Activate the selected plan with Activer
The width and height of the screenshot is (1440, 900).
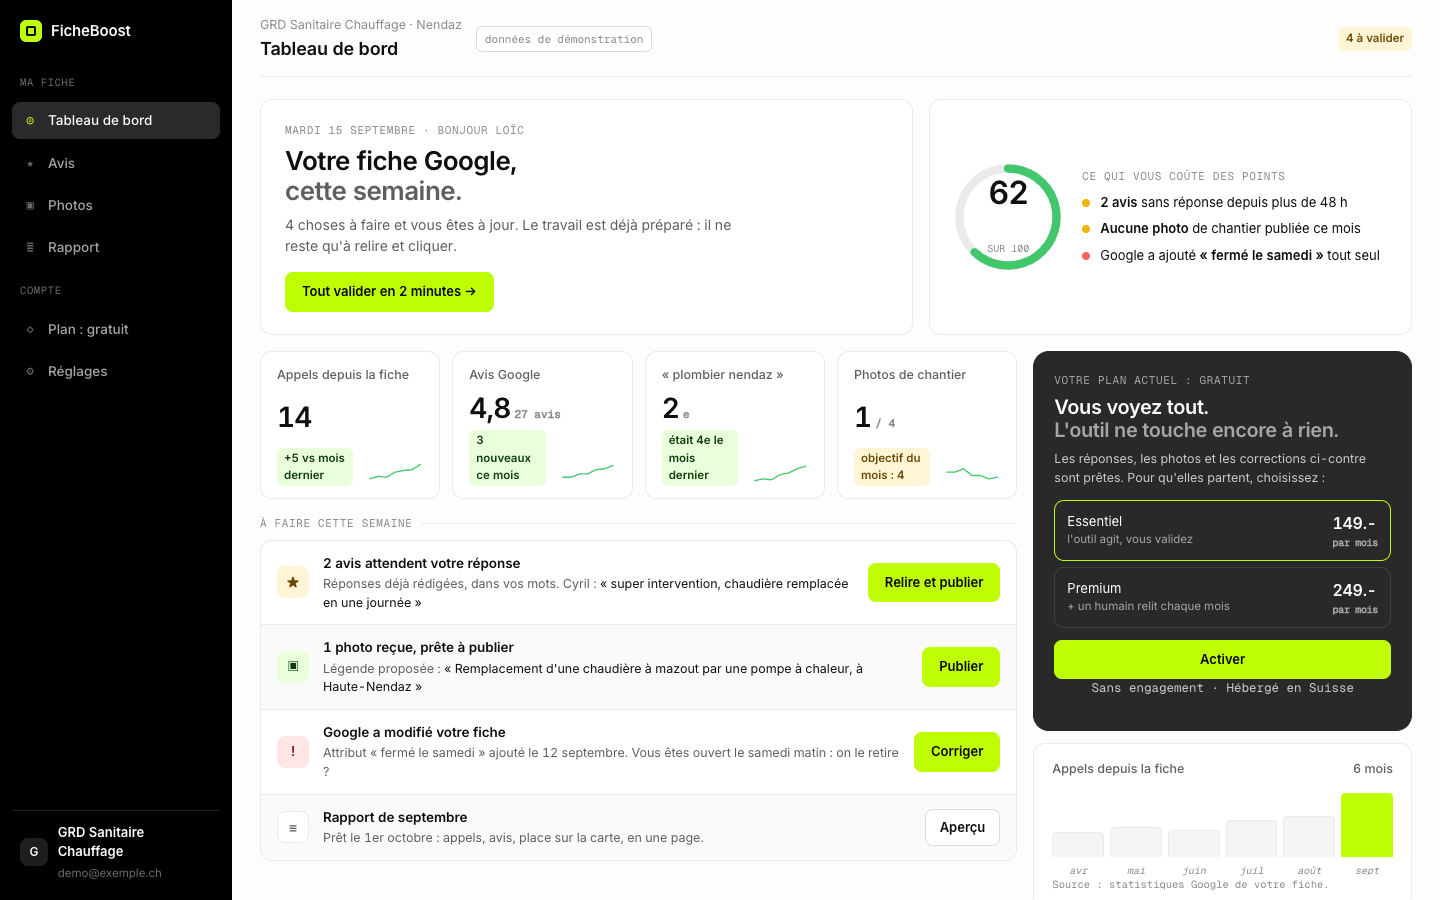pyautogui.click(x=1222, y=659)
